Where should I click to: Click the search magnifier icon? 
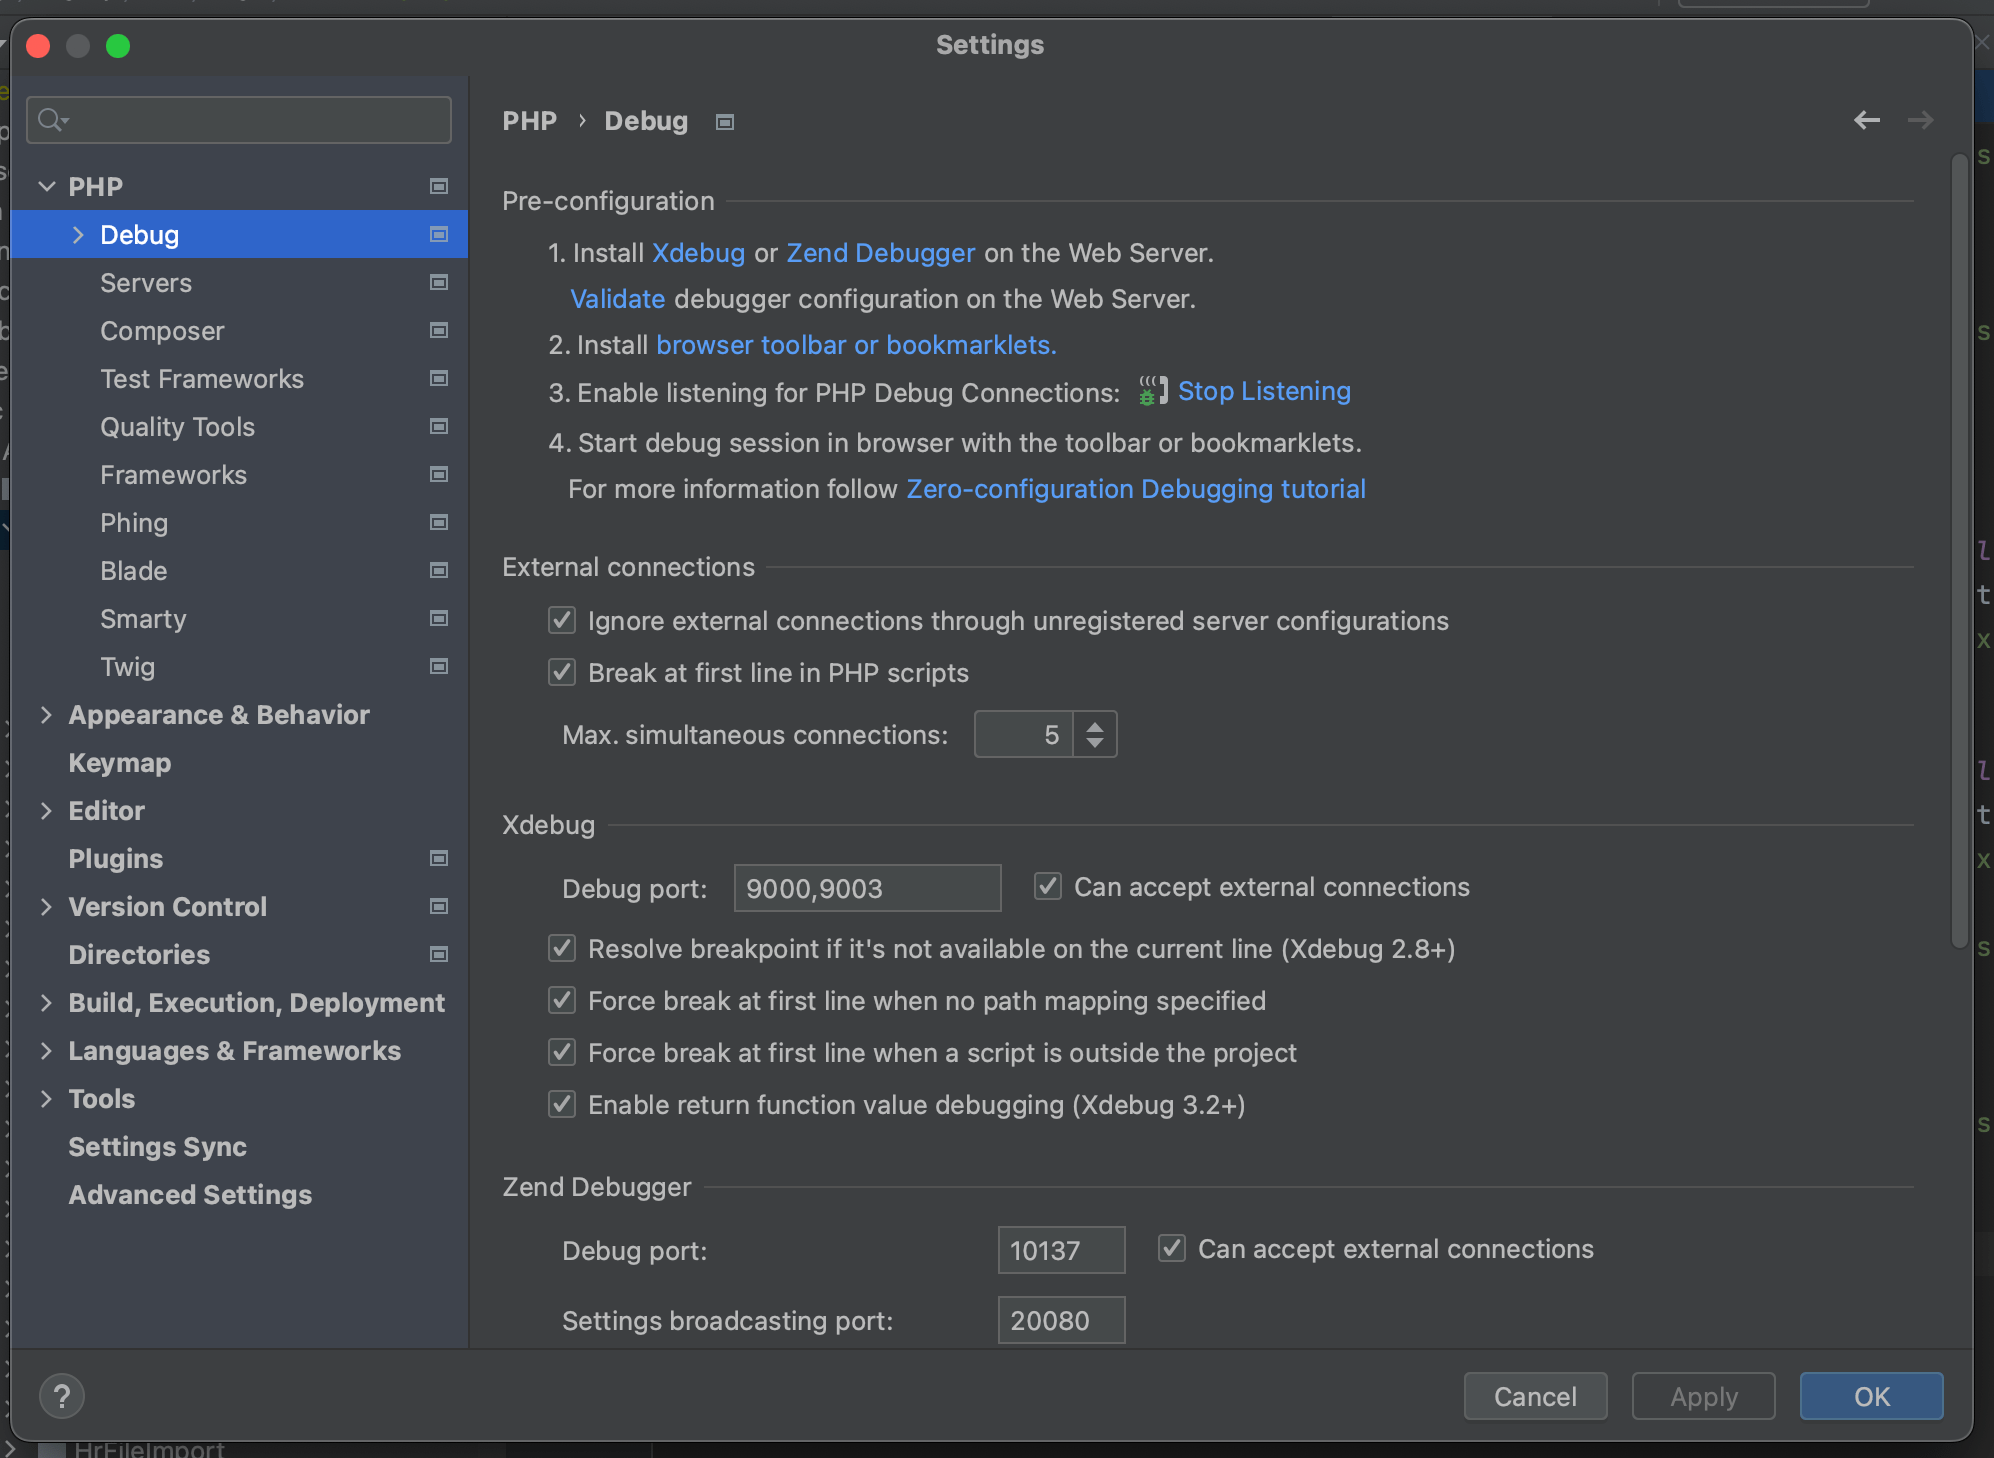pos(50,121)
